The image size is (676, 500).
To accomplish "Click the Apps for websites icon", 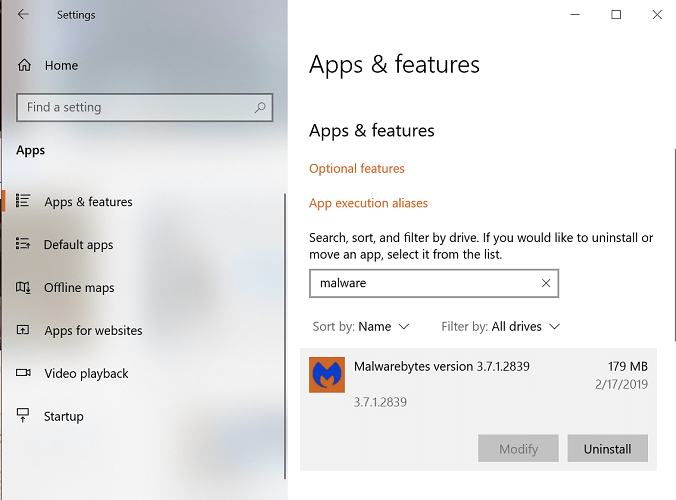I will pyautogui.click(x=24, y=331).
